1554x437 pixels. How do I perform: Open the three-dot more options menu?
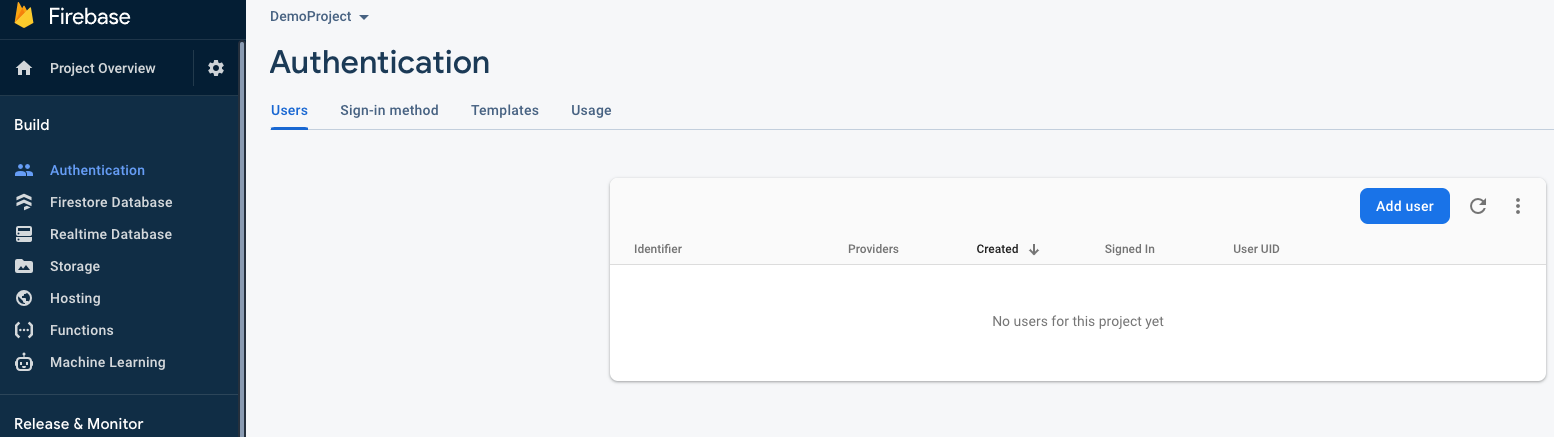[x=1518, y=206]
